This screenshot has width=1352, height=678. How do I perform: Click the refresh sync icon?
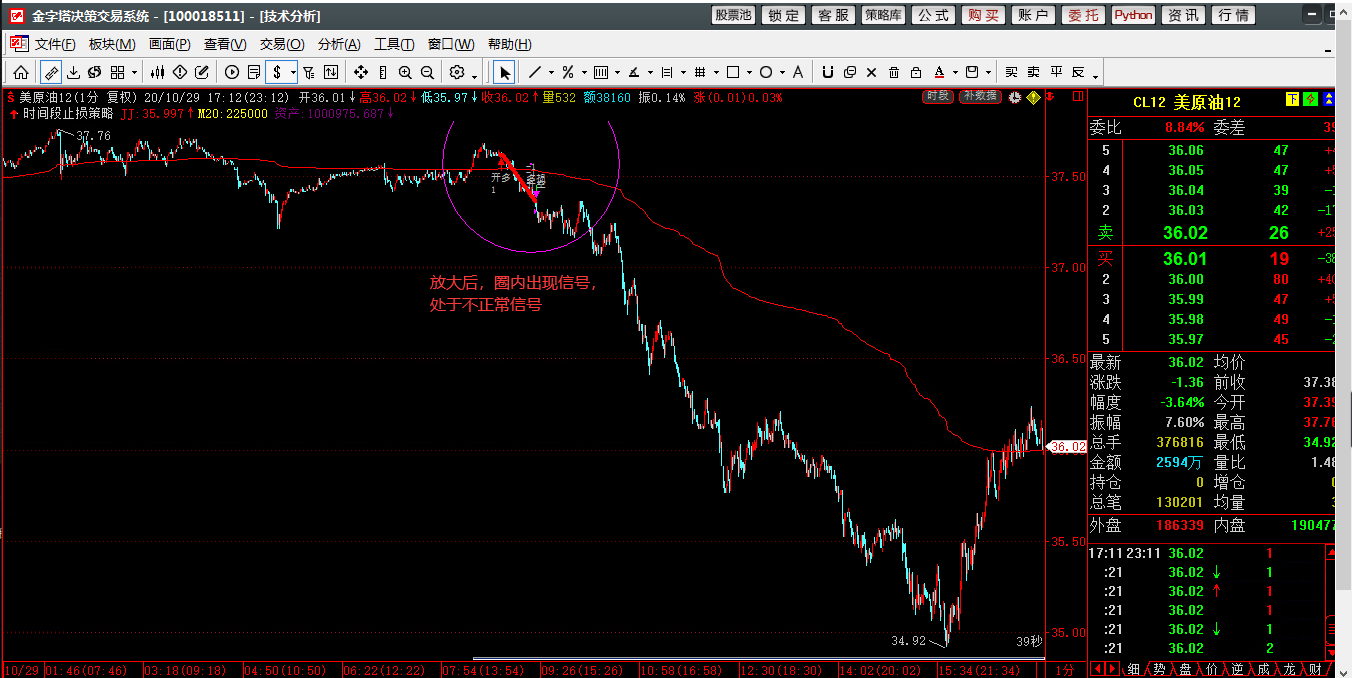[95, 72]
